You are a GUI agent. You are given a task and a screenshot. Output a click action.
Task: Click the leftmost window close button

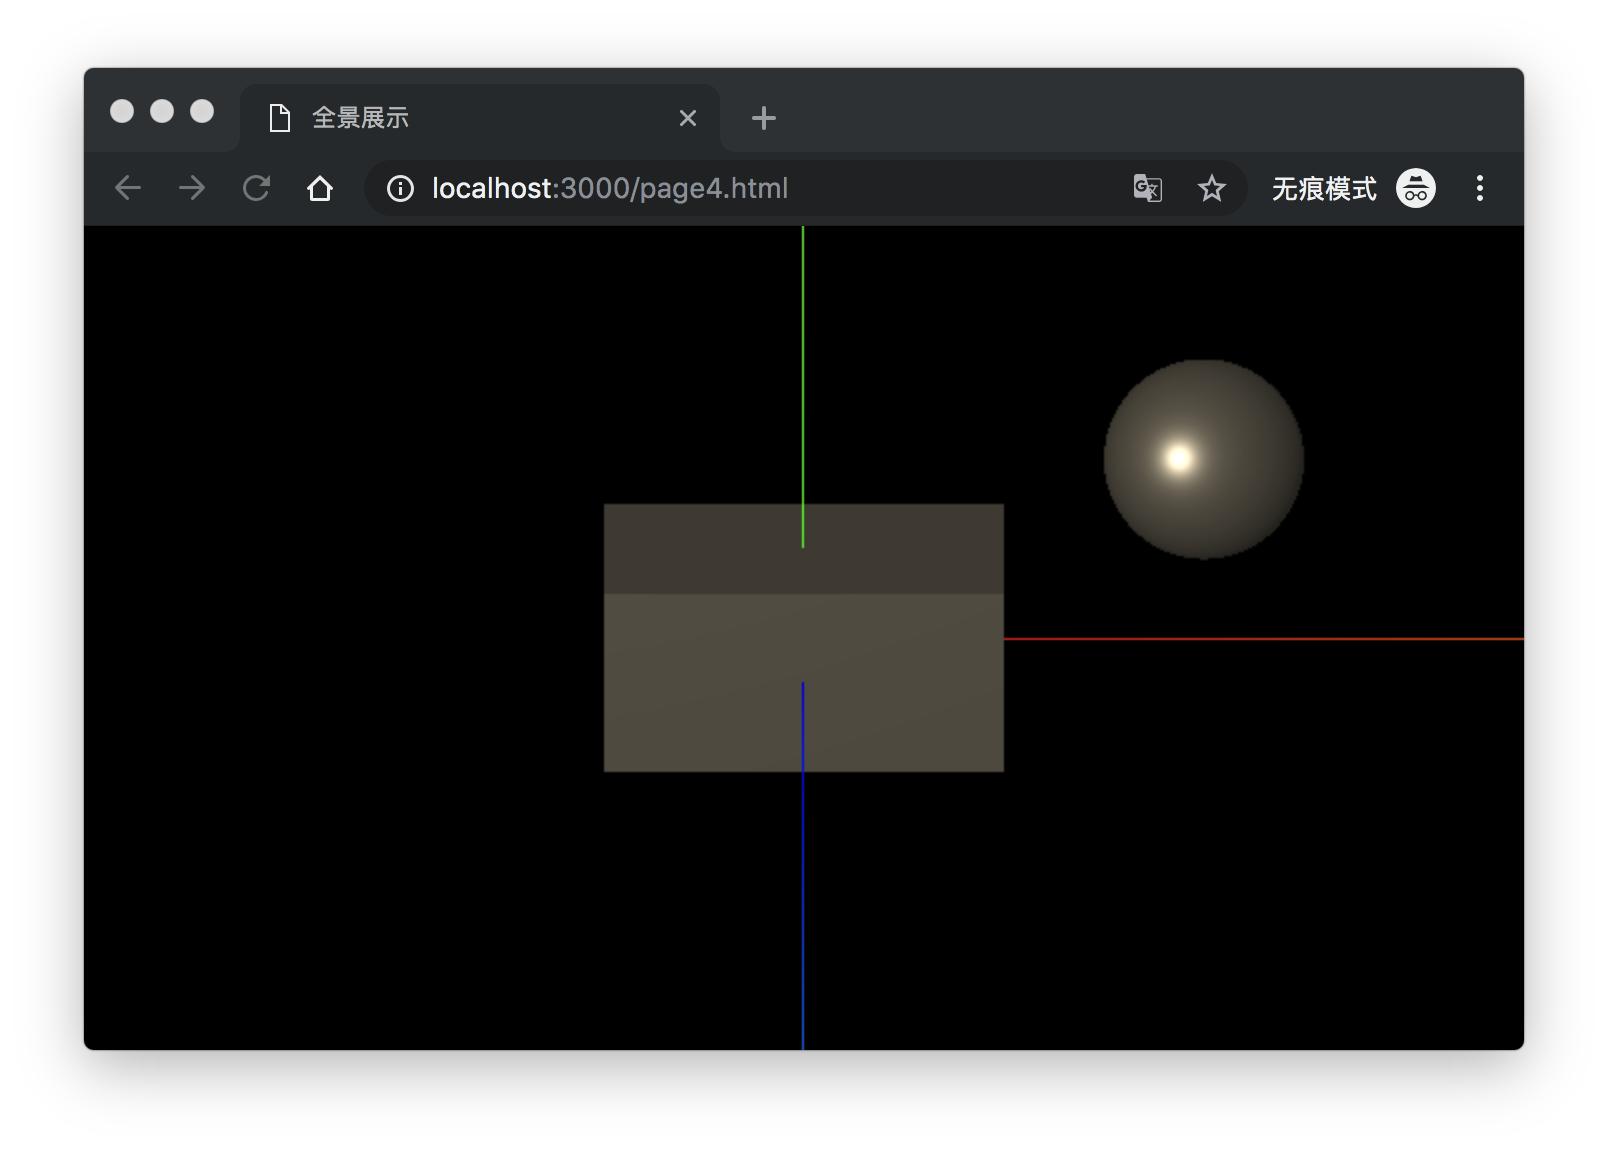tap(122, 111)
